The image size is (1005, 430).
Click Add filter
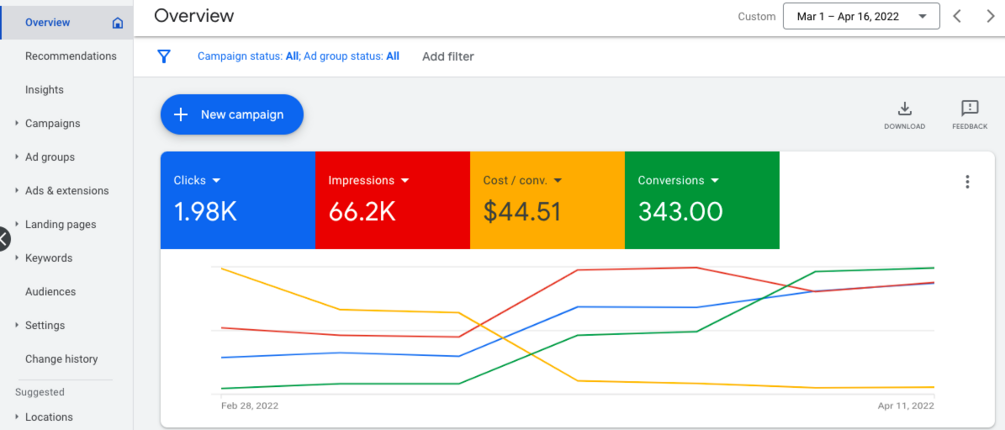[x=448, y=56]
